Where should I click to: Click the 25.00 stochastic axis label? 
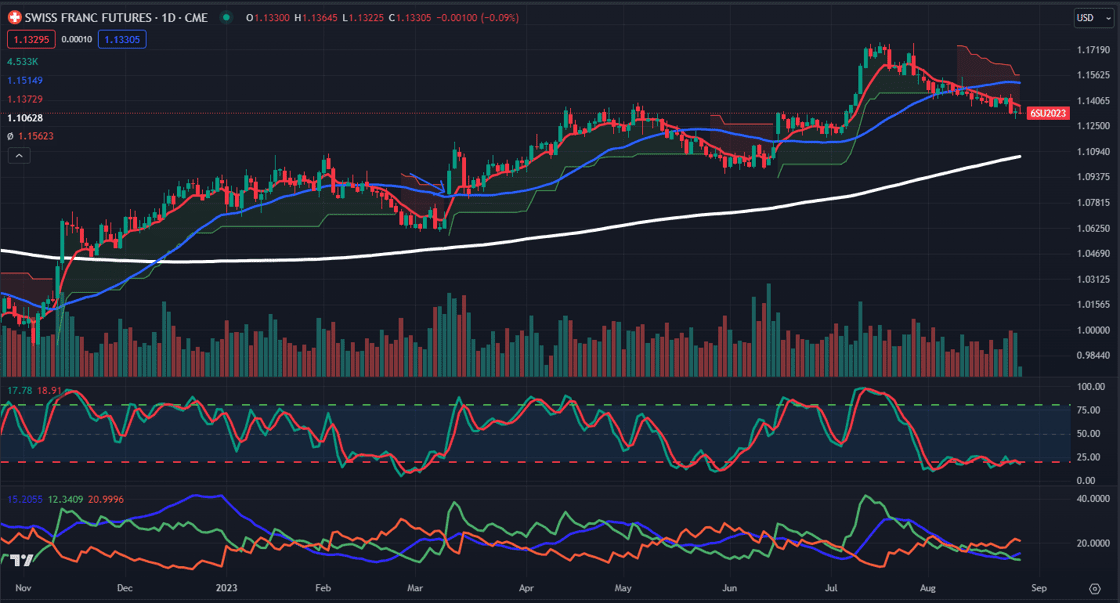point(1088,457)
